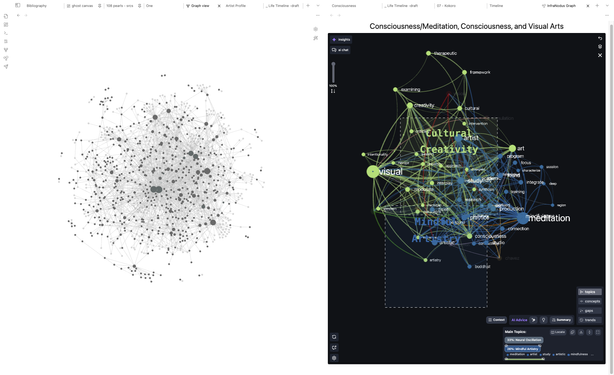Viewport: 614px width, 375px height.
Task: Add new tab in right pane
Action: click(597, 5)
